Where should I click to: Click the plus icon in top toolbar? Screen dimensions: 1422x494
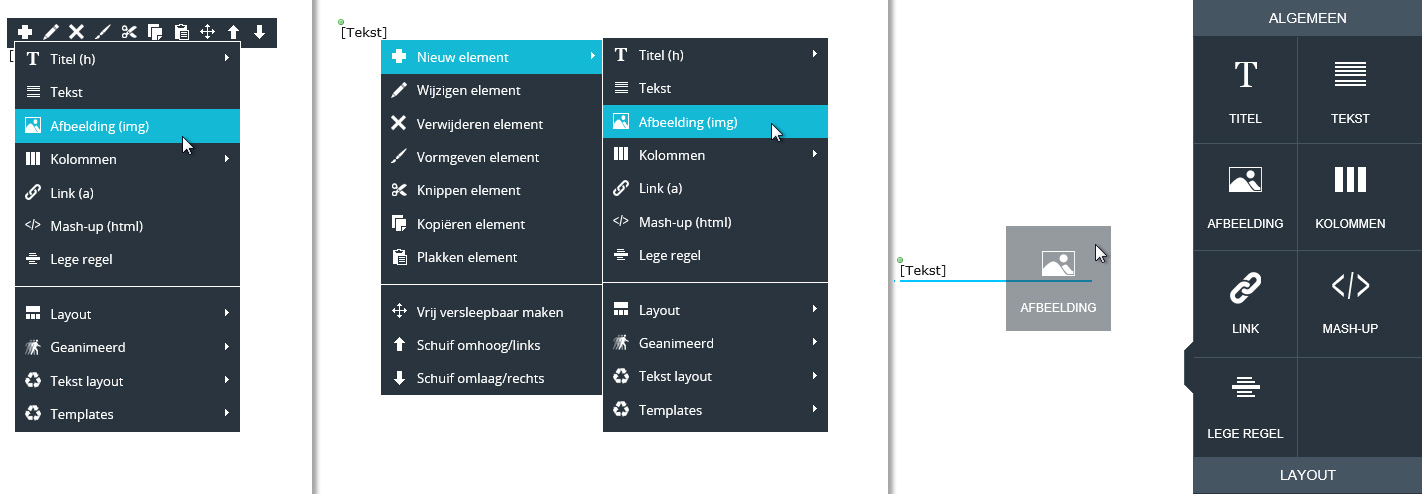(25, 32)
